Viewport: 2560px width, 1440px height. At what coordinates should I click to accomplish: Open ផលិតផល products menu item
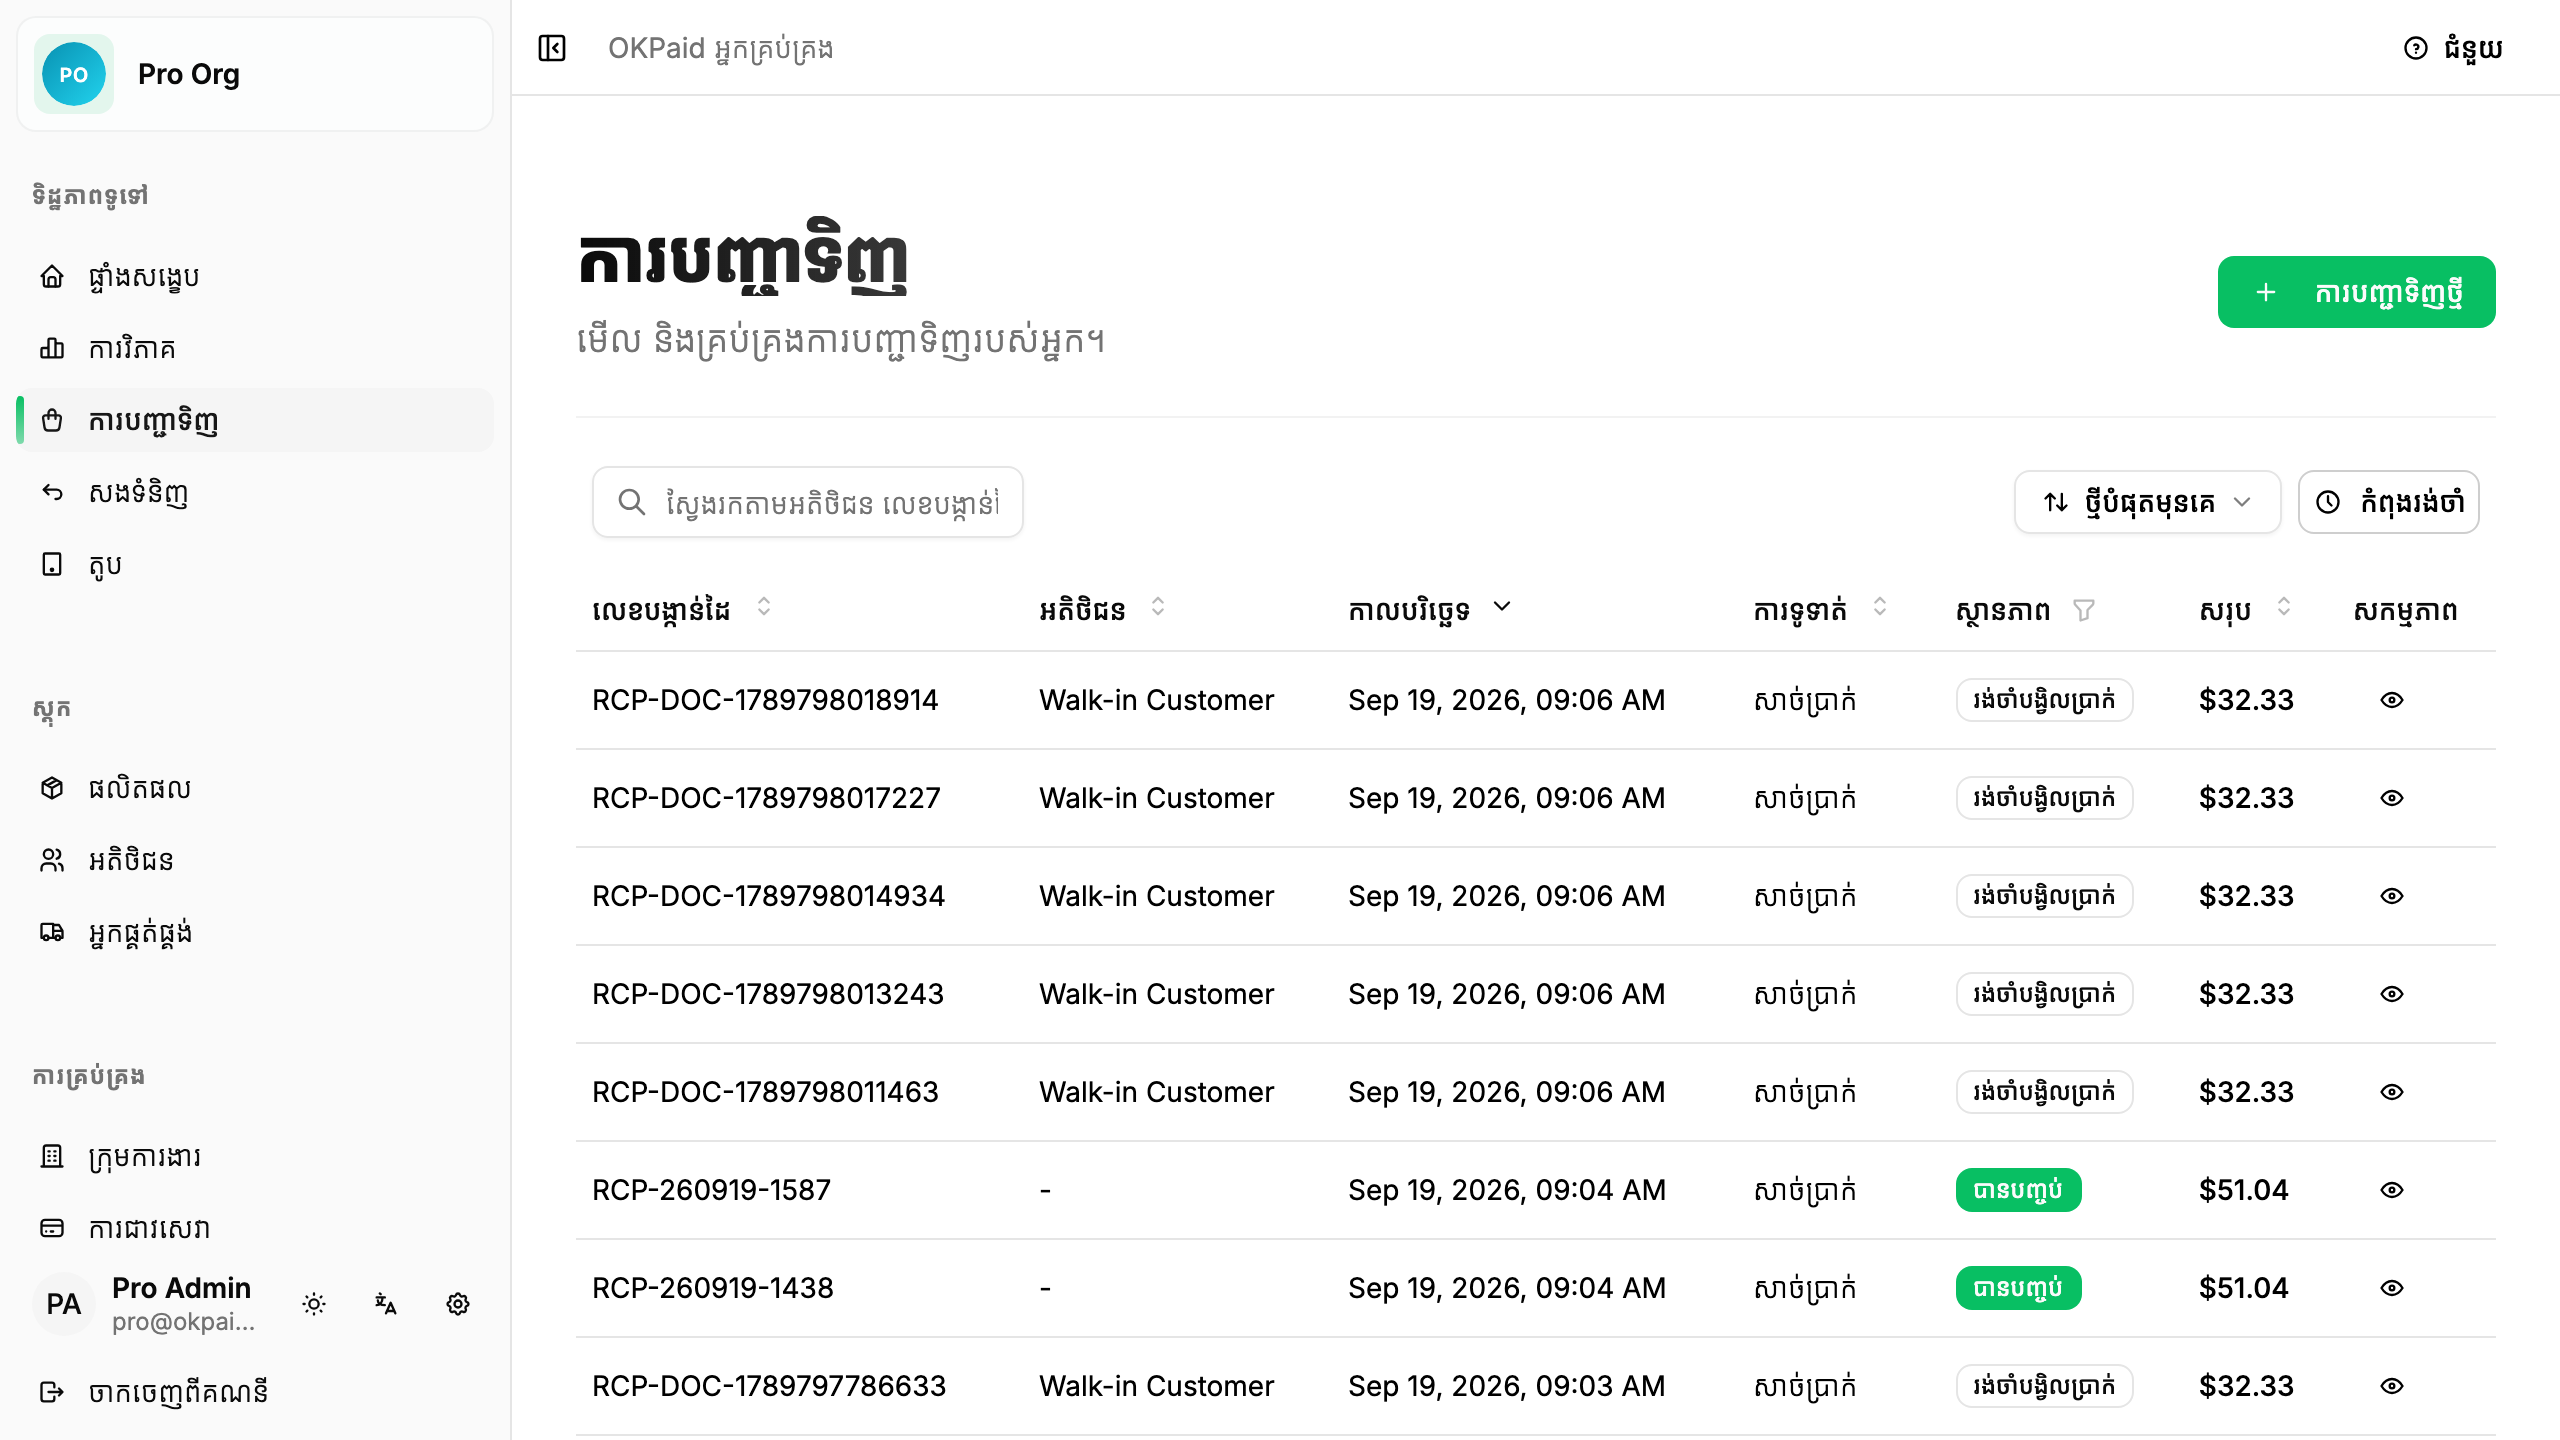click(256, 788)
